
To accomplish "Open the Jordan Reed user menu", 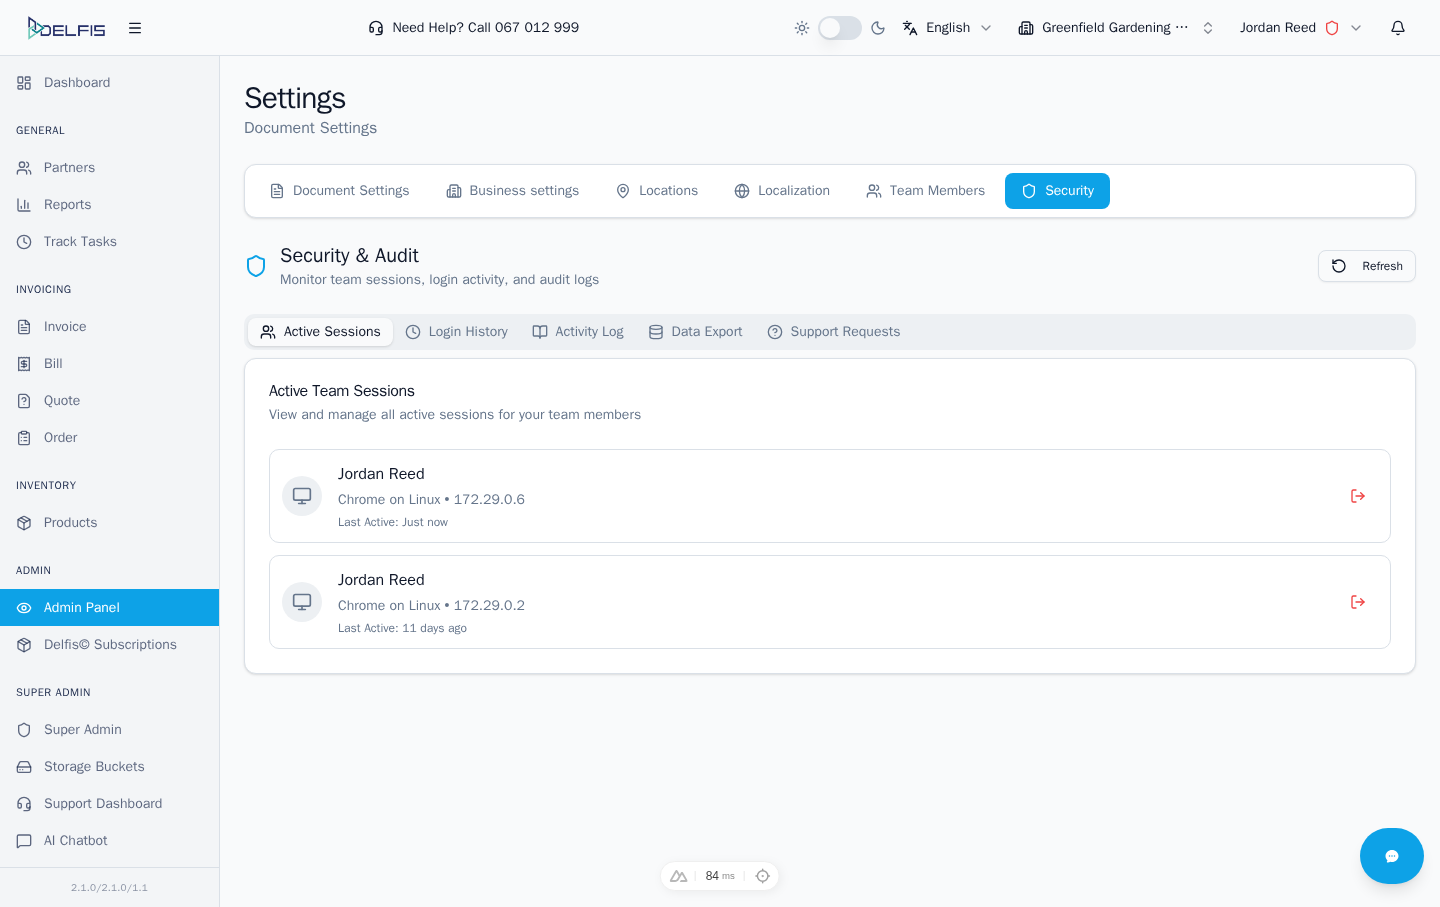I will pos(1300,28).
